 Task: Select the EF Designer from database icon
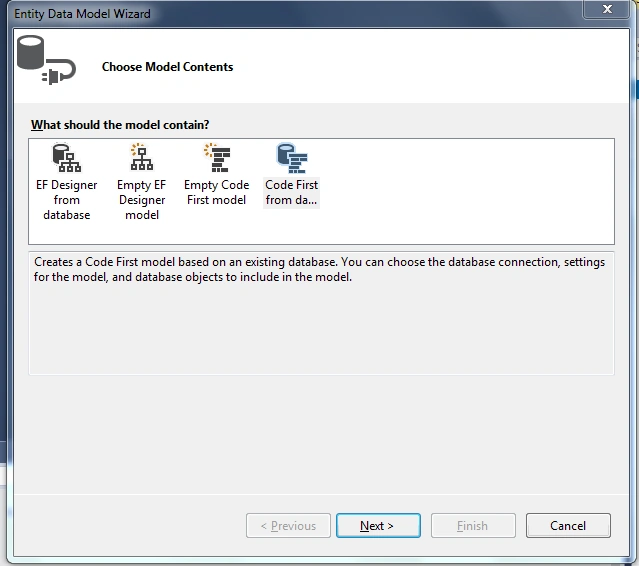pos(67,158)
